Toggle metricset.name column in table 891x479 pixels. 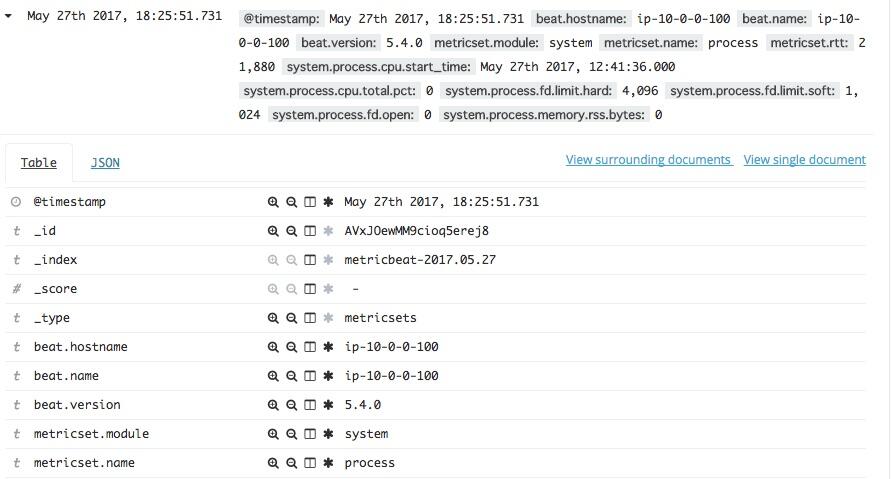coord(310,463)
